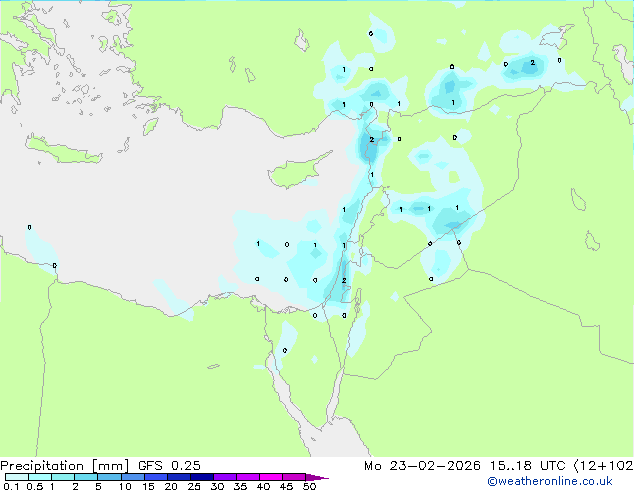The width and height of the screenshot is (634, 490).
Task: Choose the 2–5 mm legend color swatch
Action: tap(86, 477)
